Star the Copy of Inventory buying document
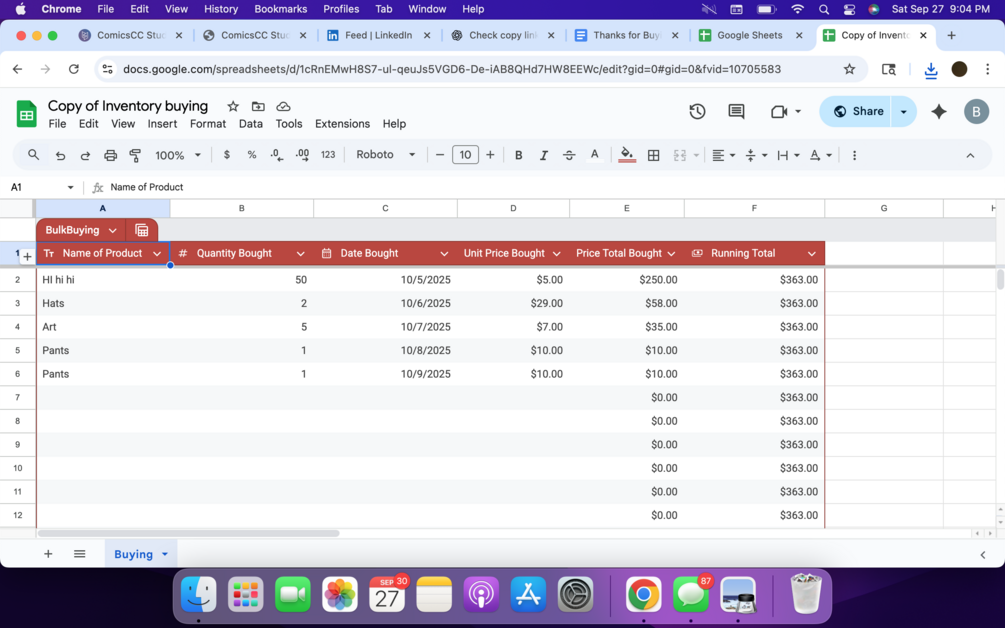1005x628 pixels. (233, 106)
